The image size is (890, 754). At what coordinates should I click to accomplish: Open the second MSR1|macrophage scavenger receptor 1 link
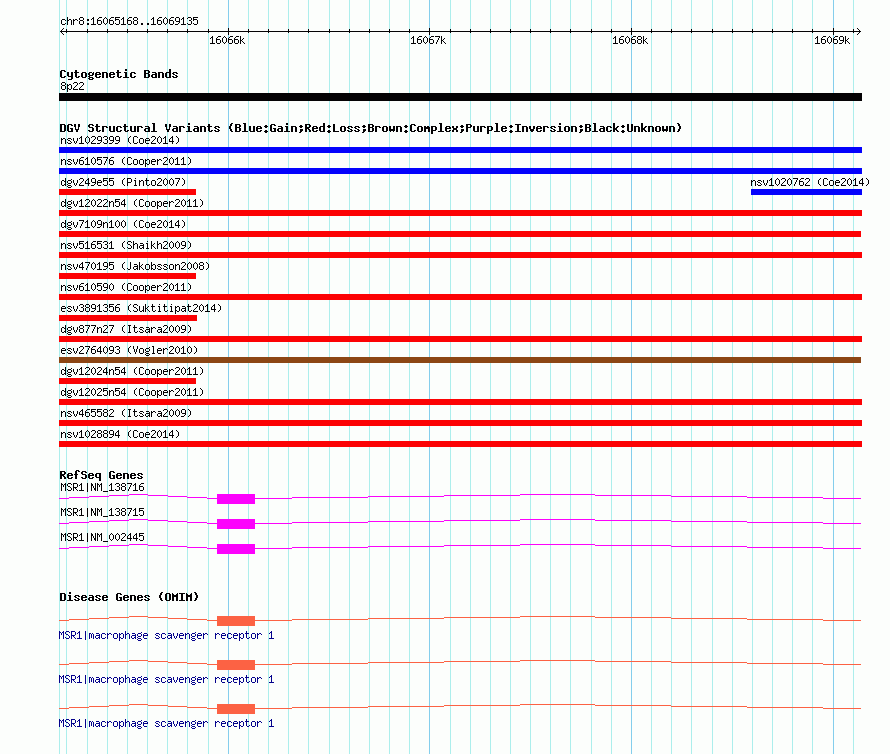tap(166, 680)
